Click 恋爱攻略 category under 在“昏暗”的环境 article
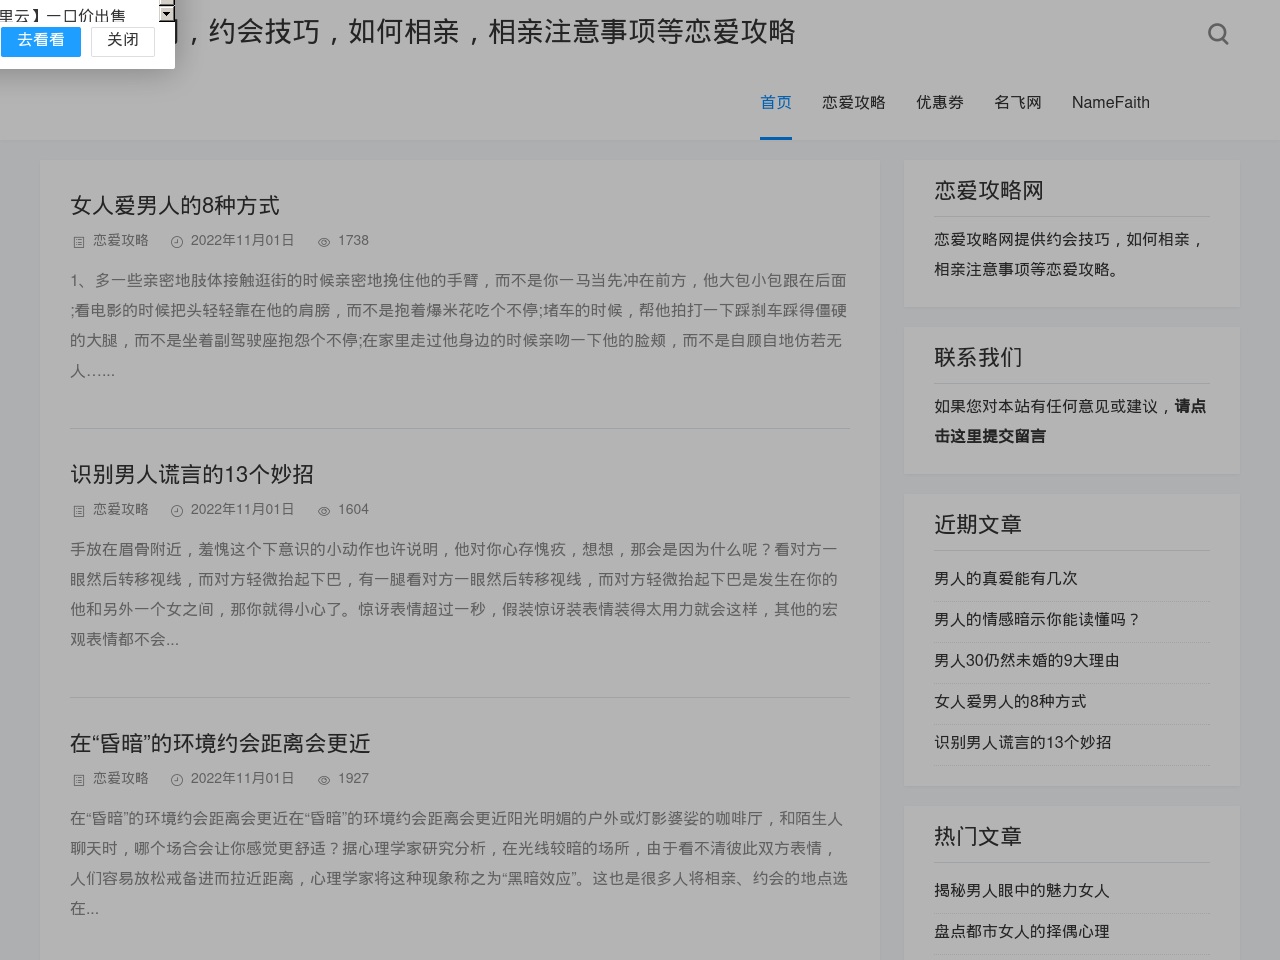The height and width of the screenshot is (960, 1280). 121,779
